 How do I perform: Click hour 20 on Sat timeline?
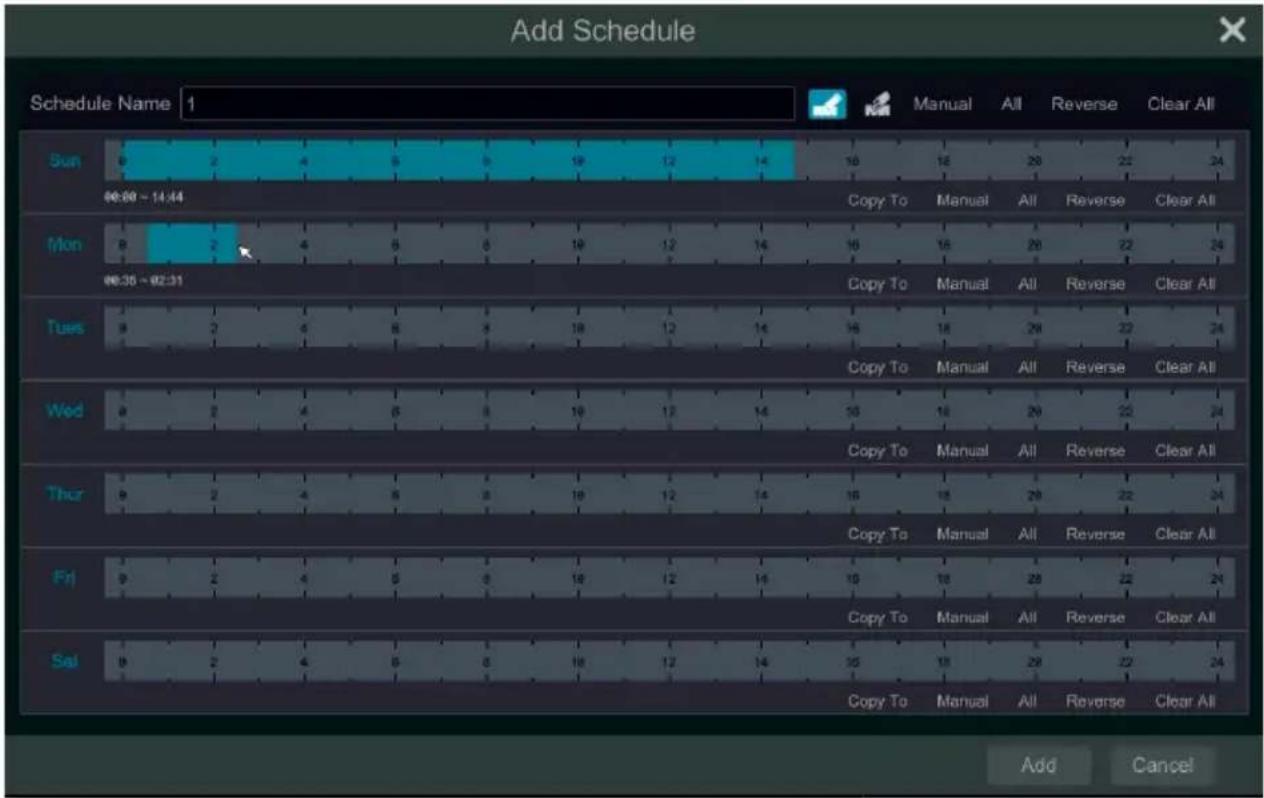(1035, 662)
